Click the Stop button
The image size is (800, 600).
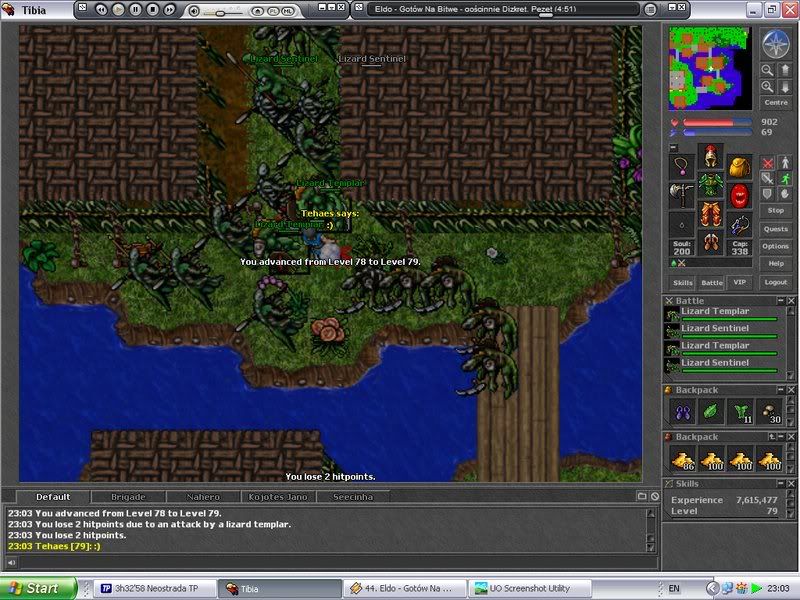pyautogui.click(x=776, y=210)
